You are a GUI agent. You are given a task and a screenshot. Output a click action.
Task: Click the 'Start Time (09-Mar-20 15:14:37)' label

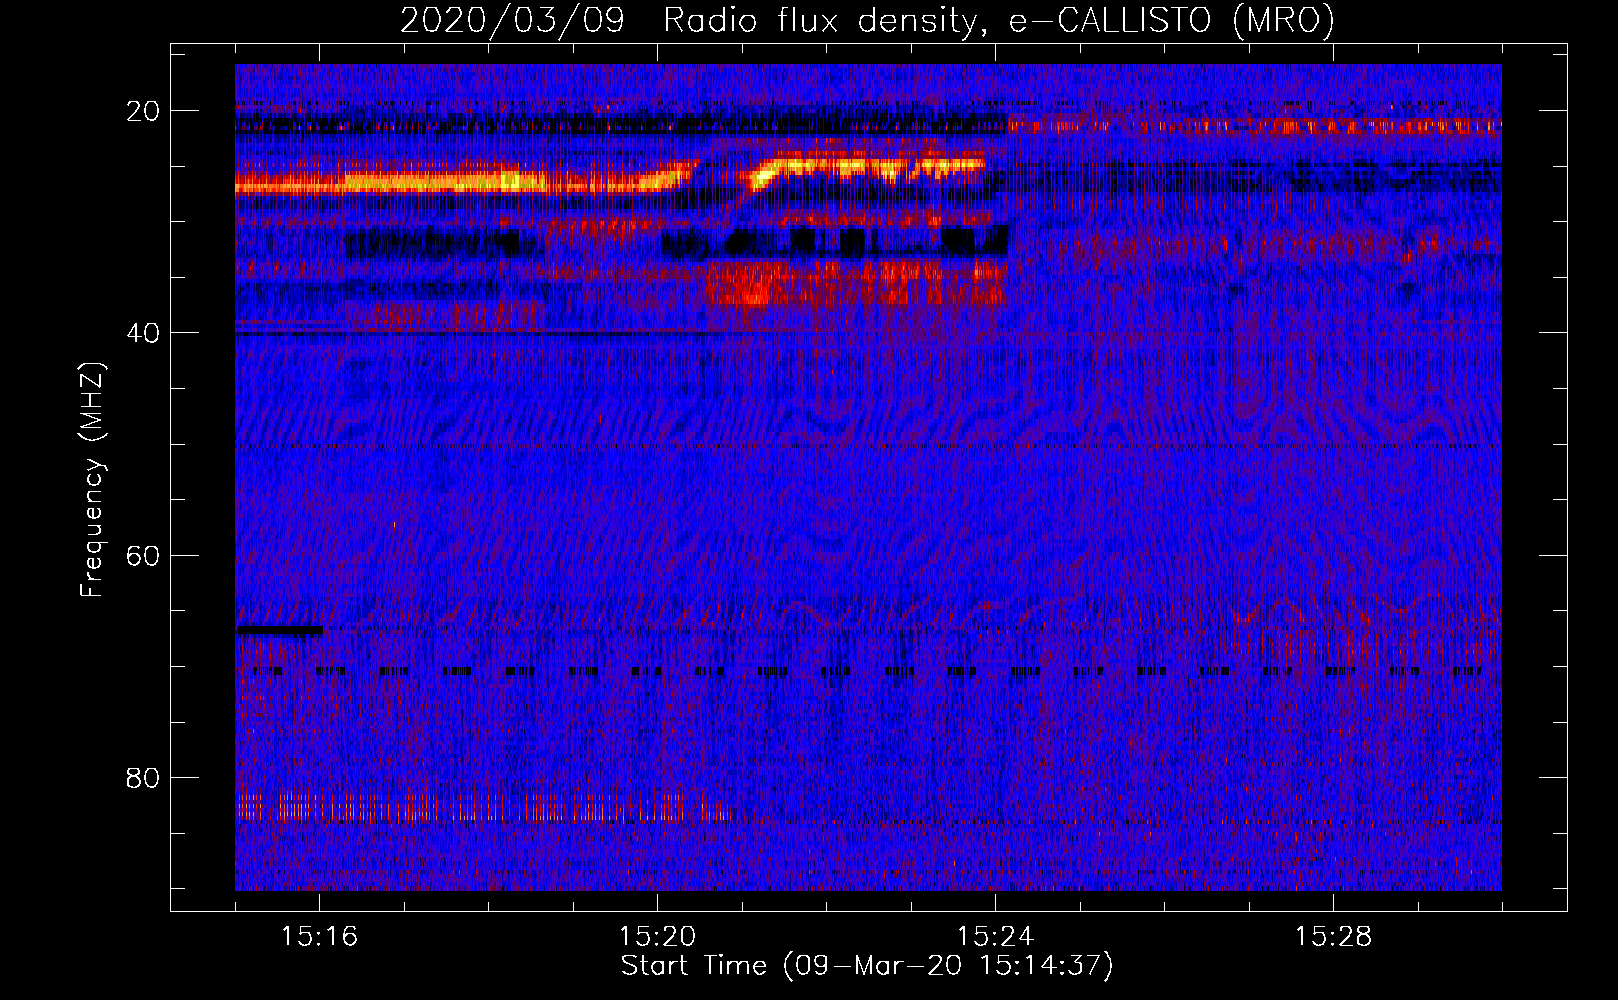coord(867,966)
